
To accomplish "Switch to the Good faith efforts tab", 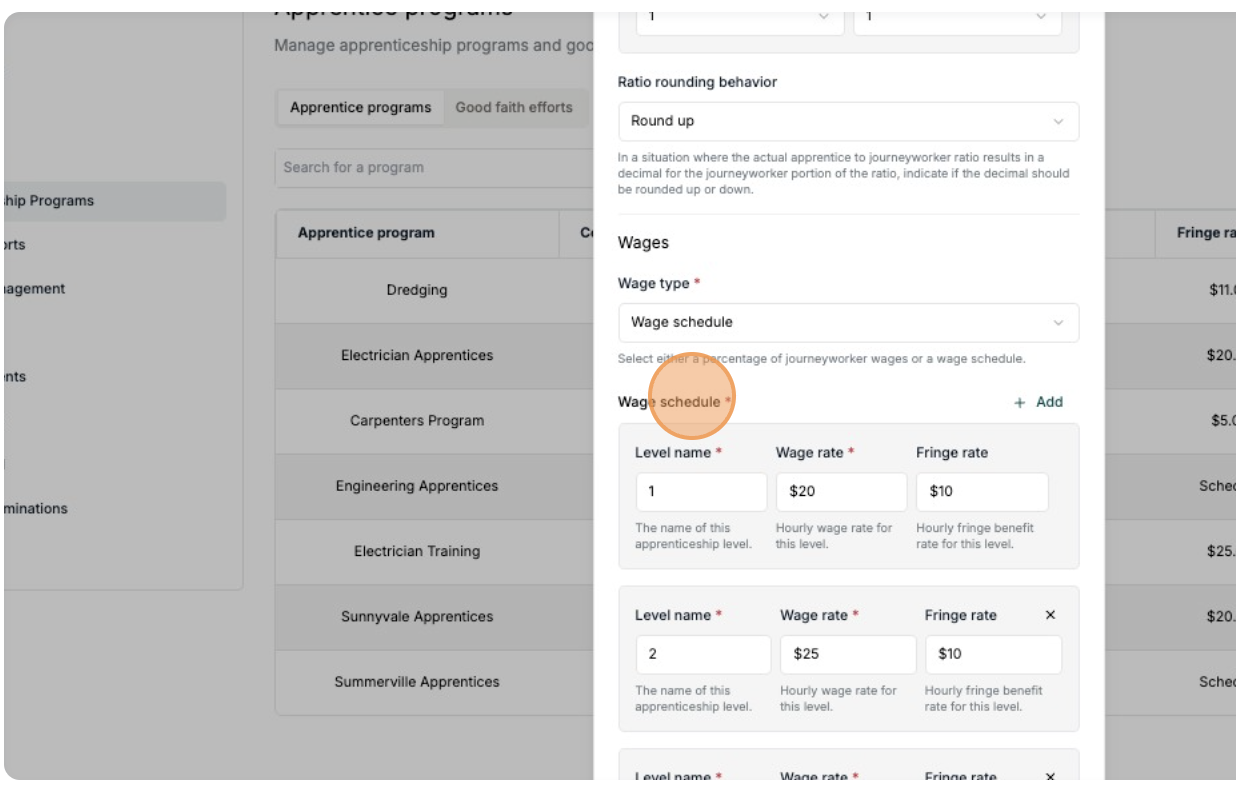I will click(514, 108).
